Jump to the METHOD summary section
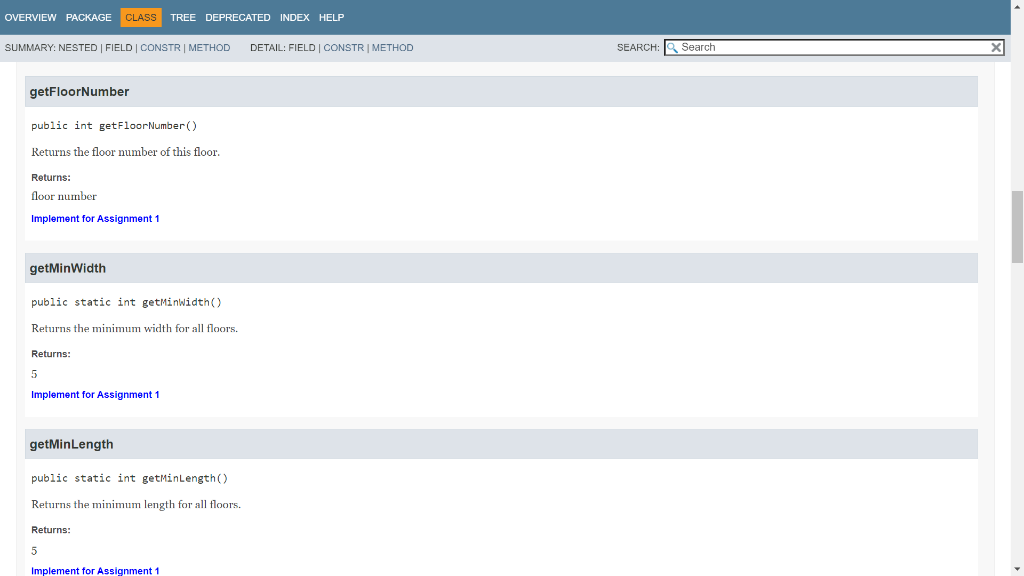This screenshot has width=1024, height=576. [209, 47]
